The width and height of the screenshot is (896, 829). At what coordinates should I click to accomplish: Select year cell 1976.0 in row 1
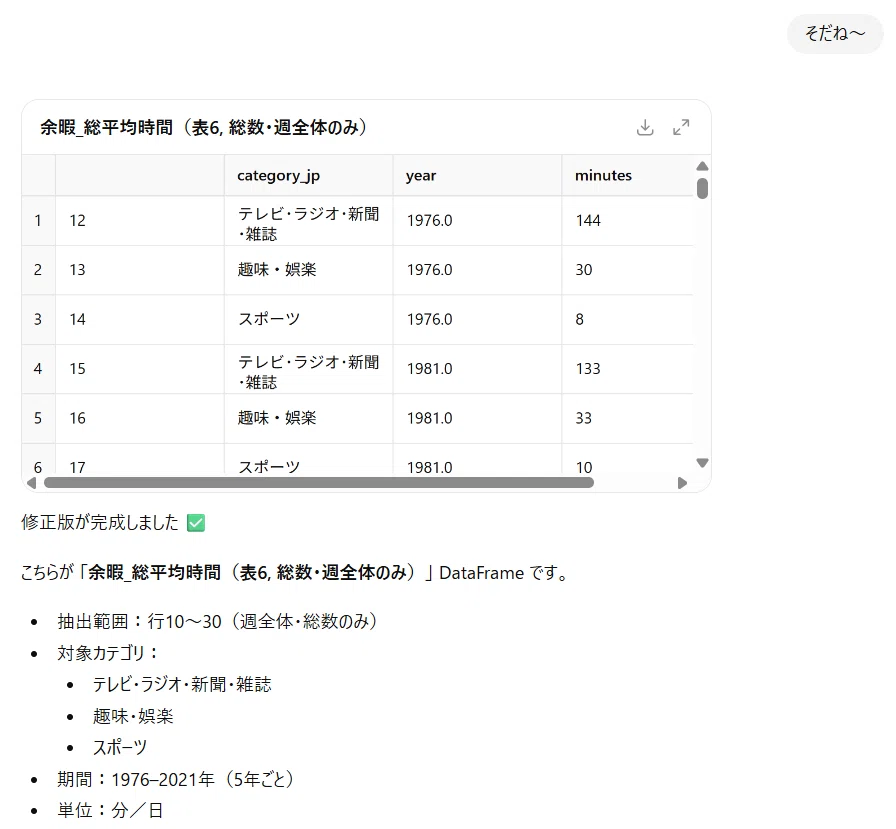click(x=477, y=221)
